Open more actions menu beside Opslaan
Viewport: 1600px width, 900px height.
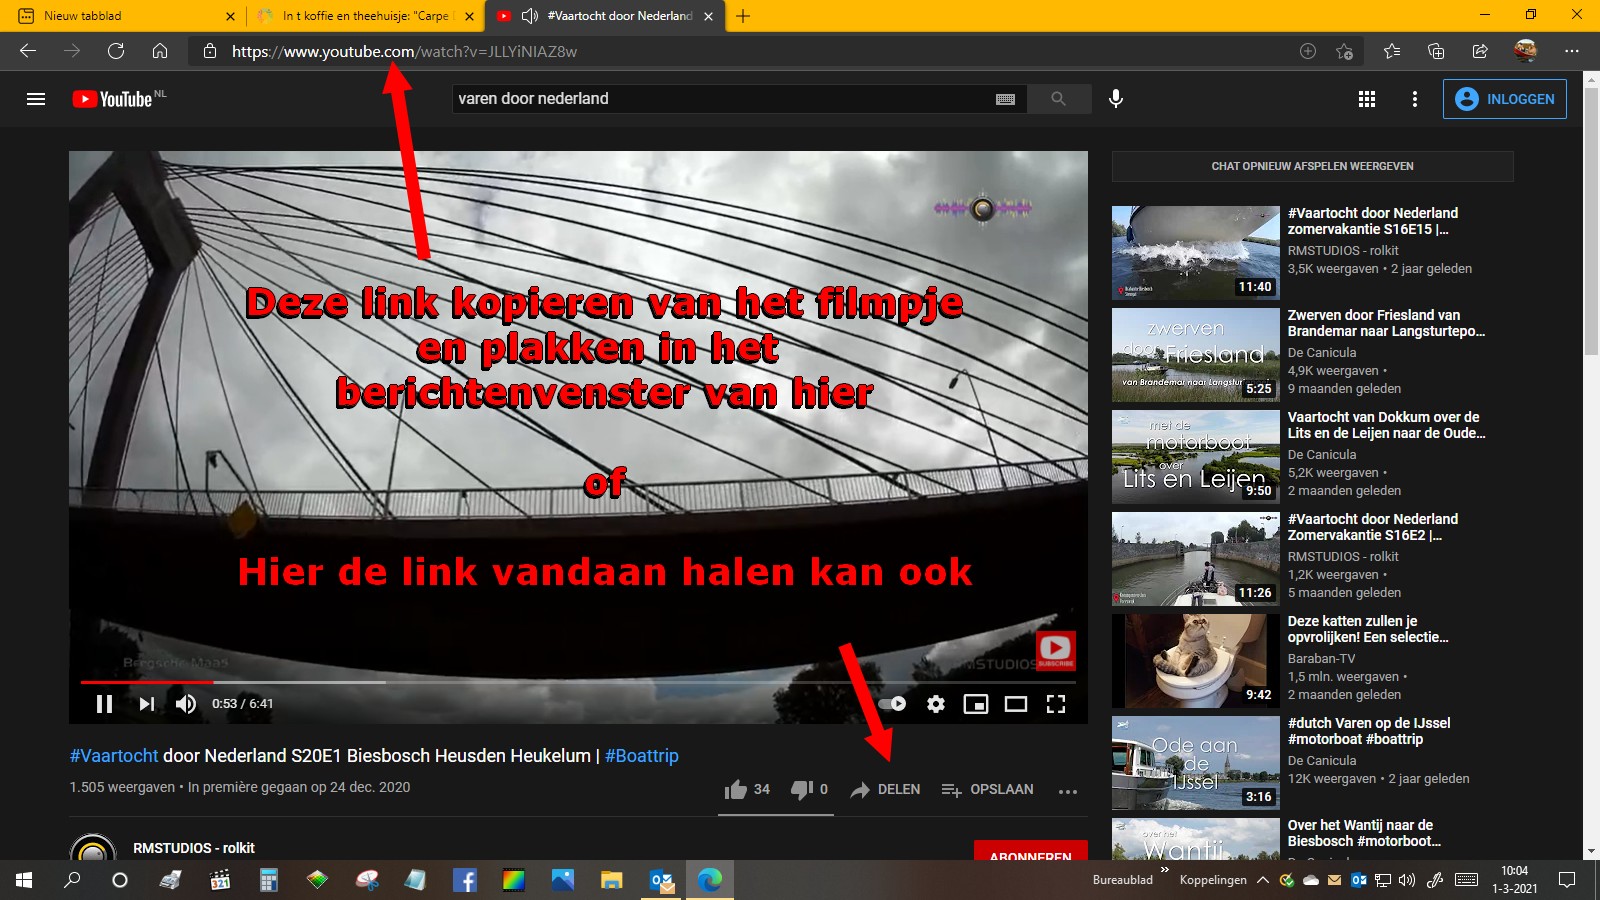pos(1068,791)
